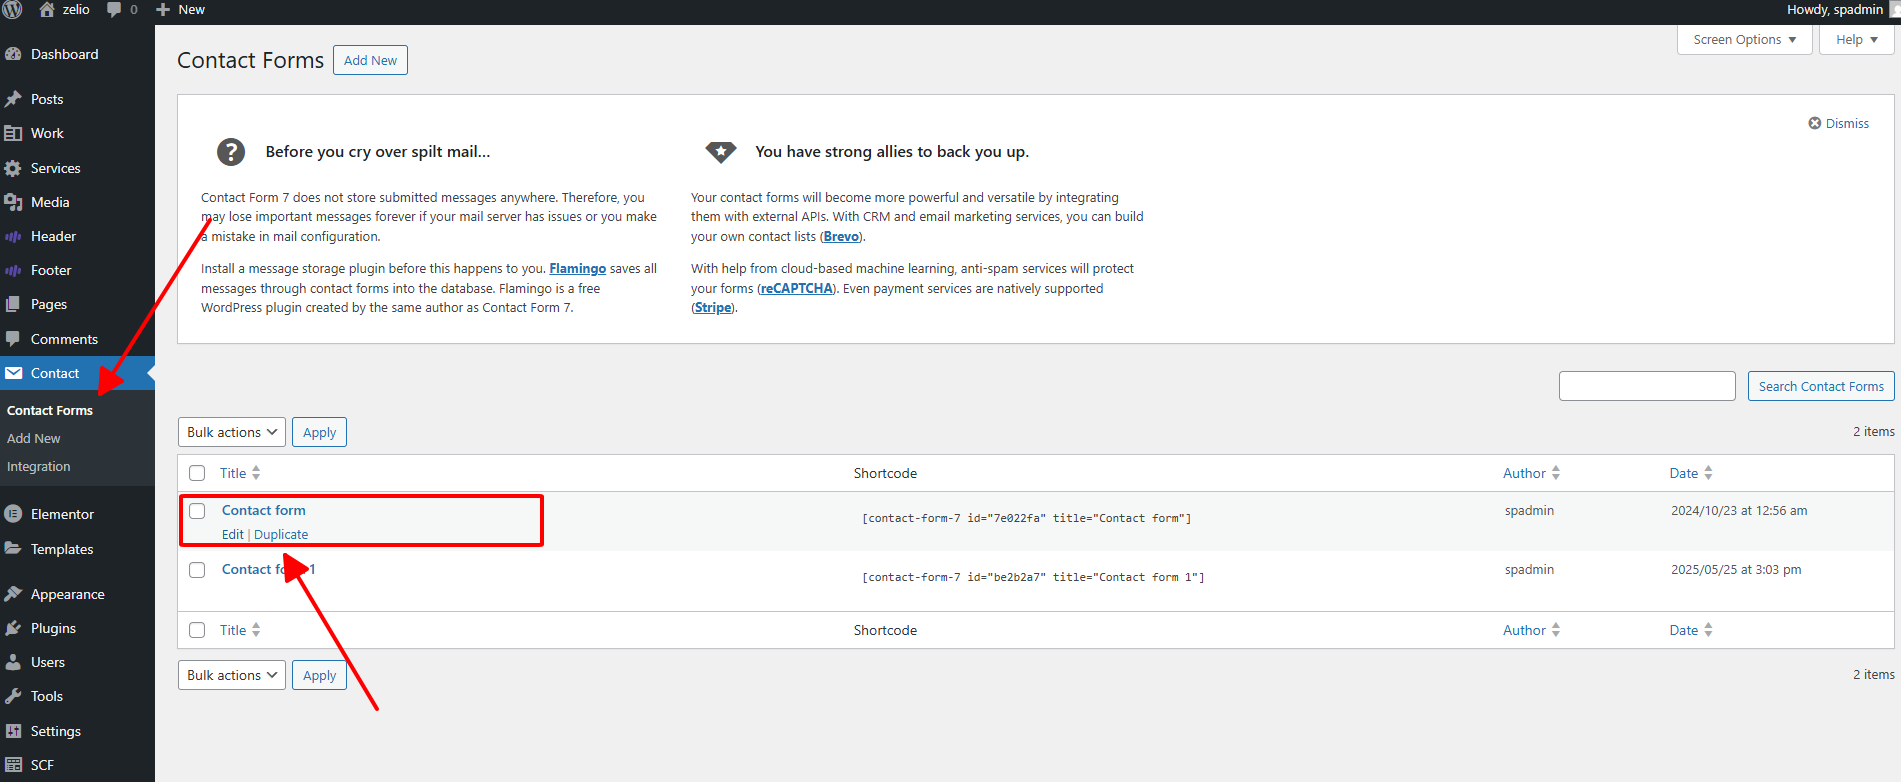
Task: Click the Add New button beside page title
Action: pos(370,60)
